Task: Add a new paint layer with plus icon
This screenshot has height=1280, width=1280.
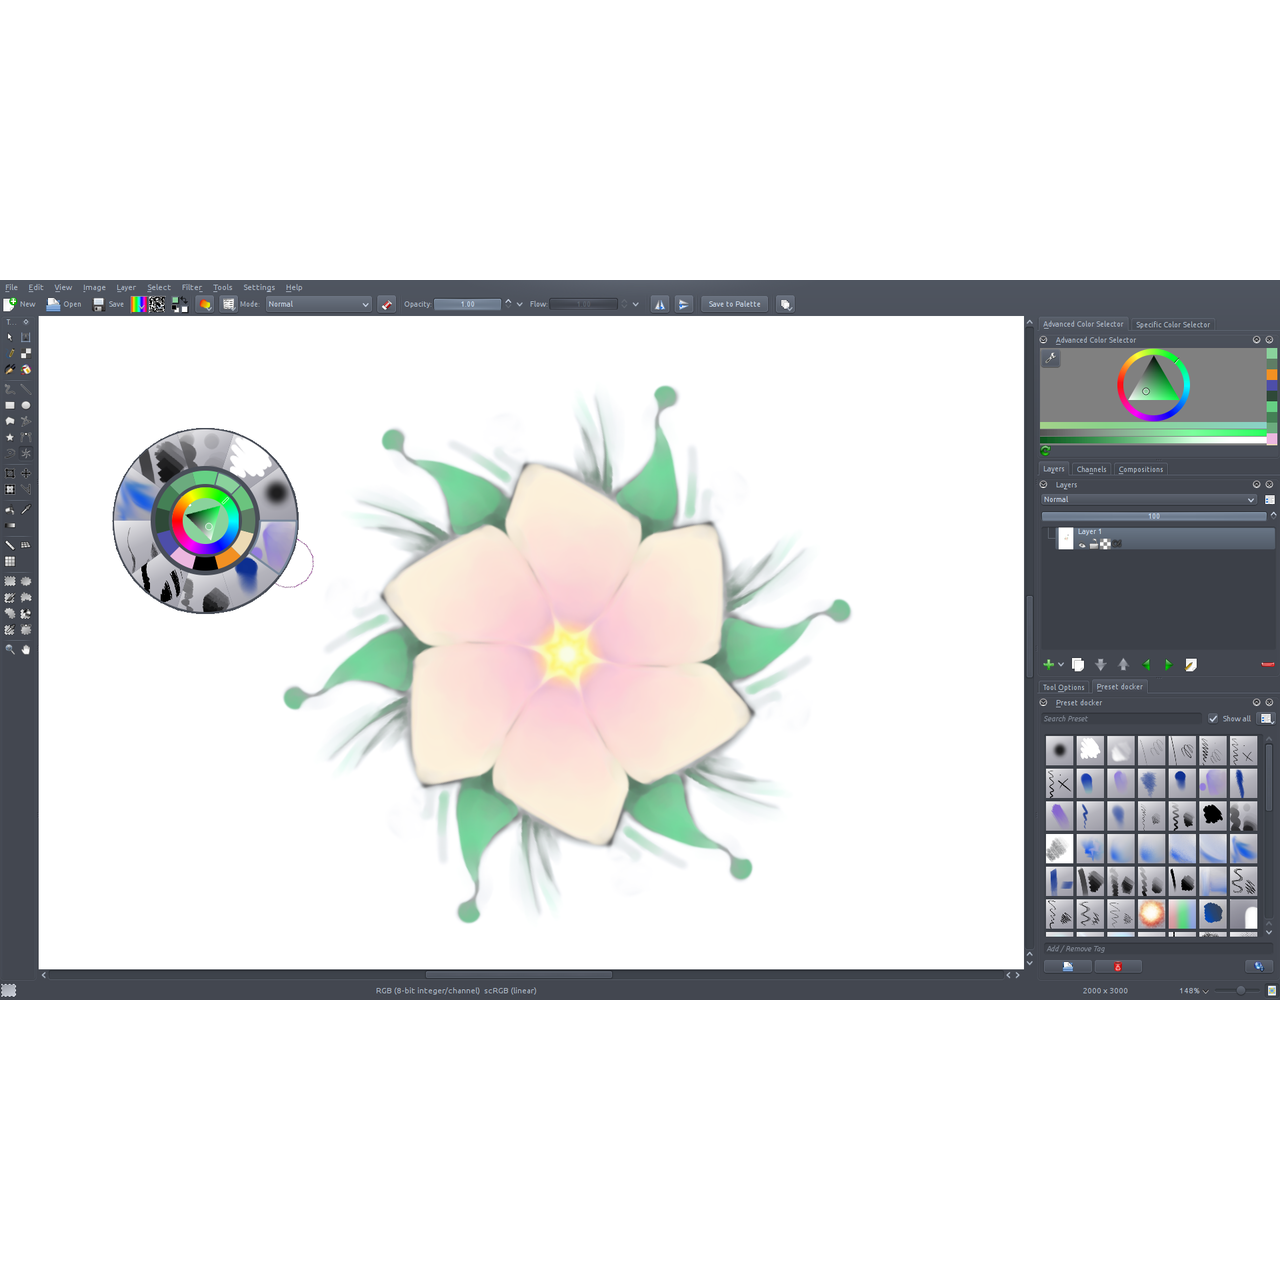Action: (1048, 664)
